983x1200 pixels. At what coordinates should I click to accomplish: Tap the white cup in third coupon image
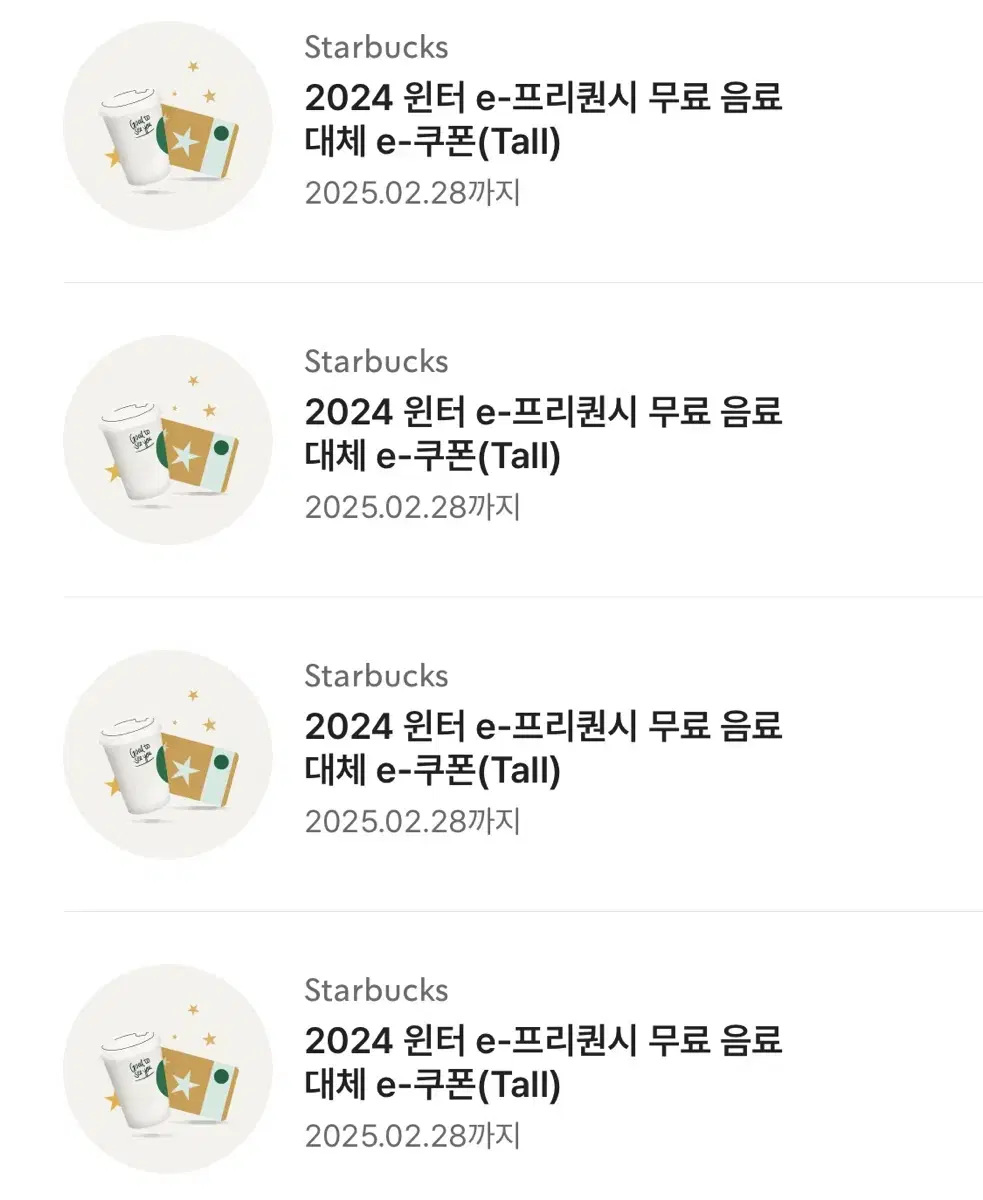pyautogui.click(x=131, y=763)
